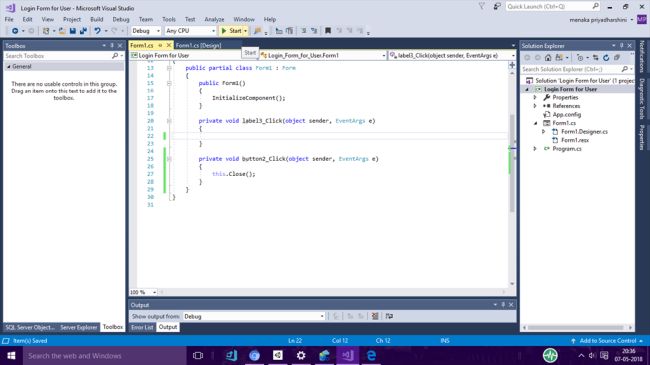Screen dimensions: 650x365
Task: Click the Save All toolbar icon
Action: (83, 31)
